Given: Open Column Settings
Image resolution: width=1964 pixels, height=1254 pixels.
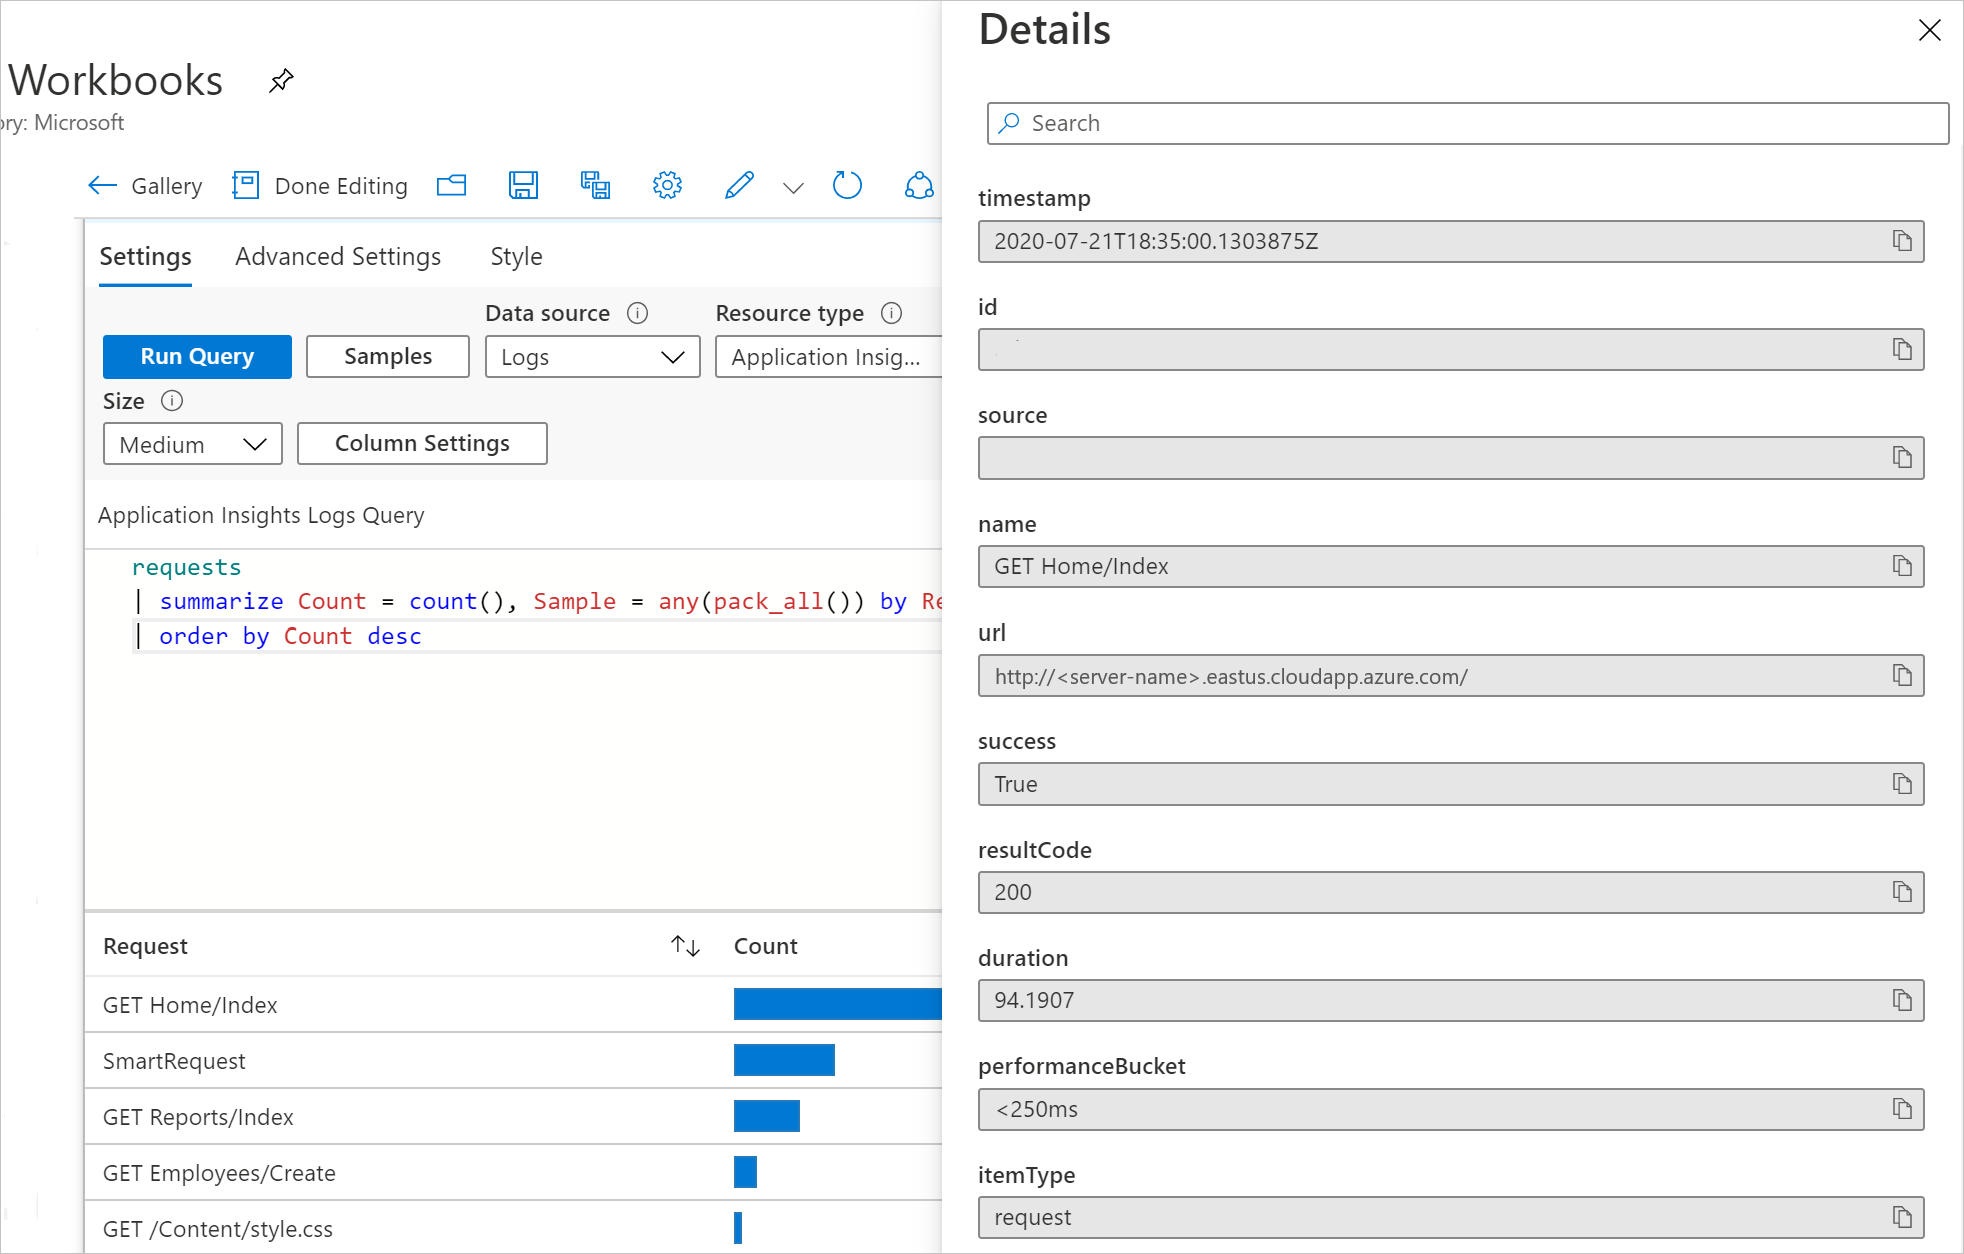Looking at the screenshot, I should (x=422, y=443).
